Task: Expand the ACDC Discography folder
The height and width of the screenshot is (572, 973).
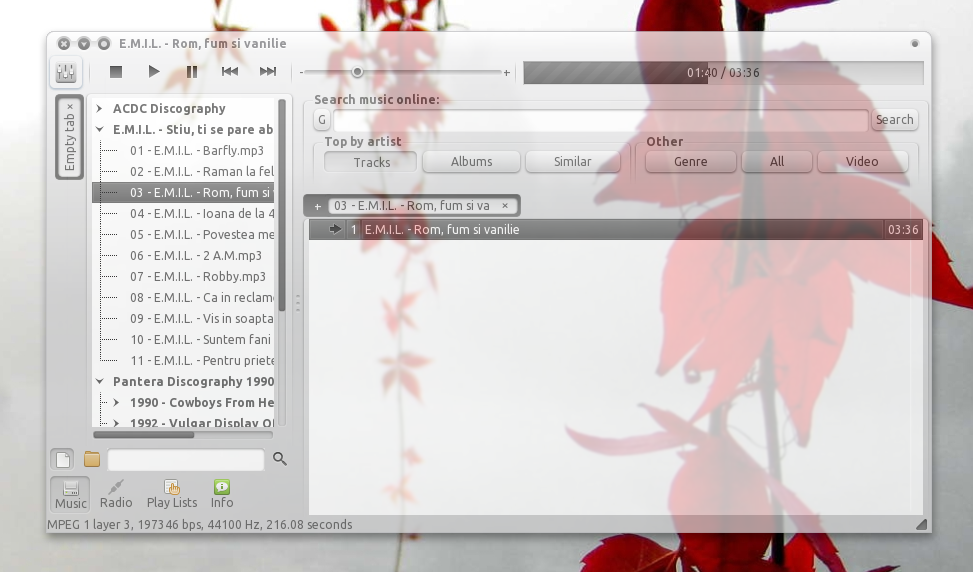Action: pos(99,109)
